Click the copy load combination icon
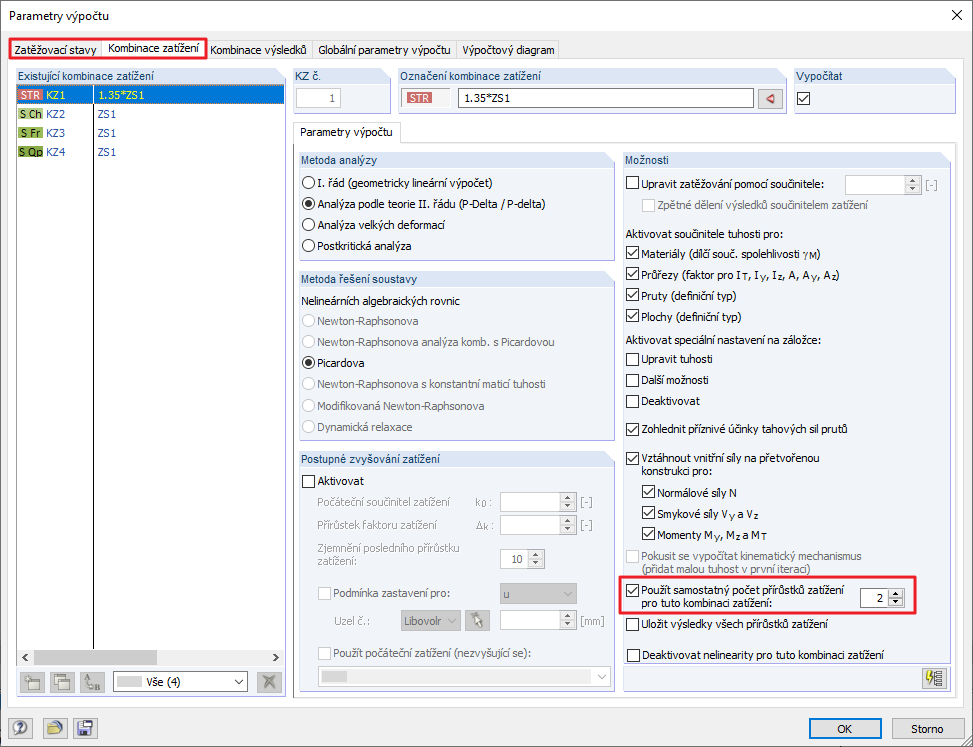The height and width of the screenshot is (747, 973). coord(62,682)
